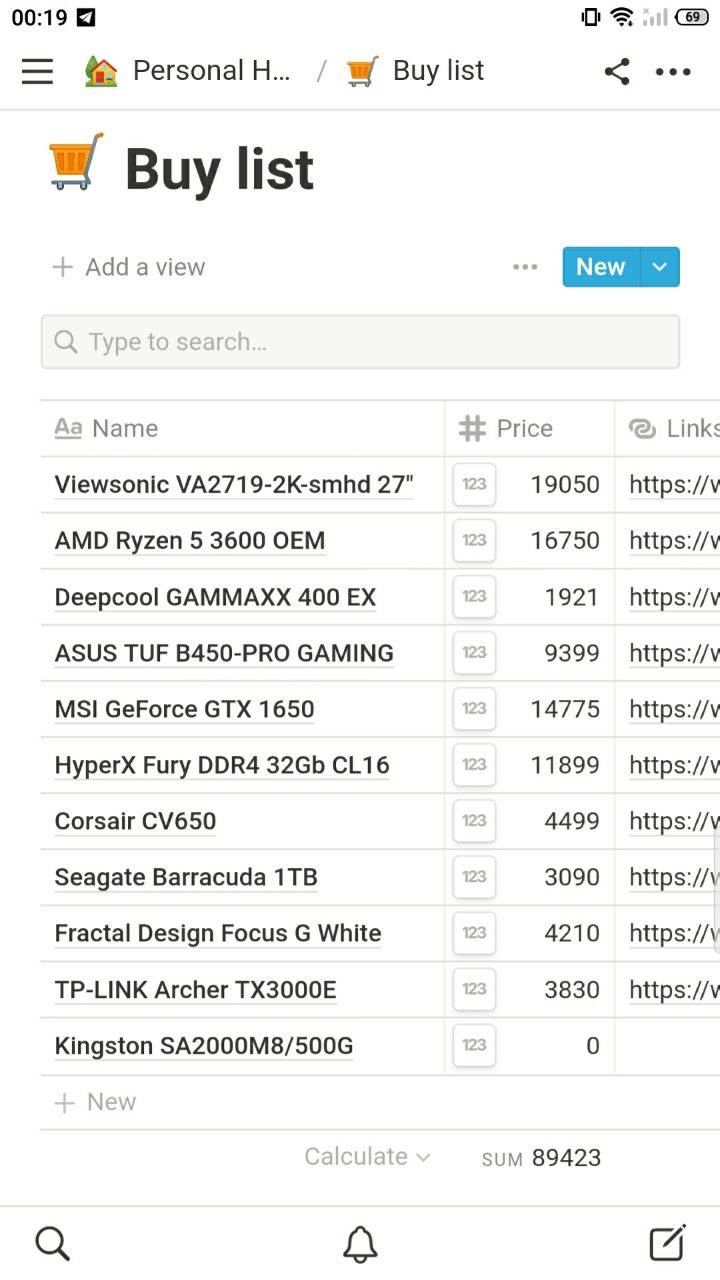Tap 123 icon in MSI GeForce row
Screen dimensions: 720x1280
tap(474, 709)
